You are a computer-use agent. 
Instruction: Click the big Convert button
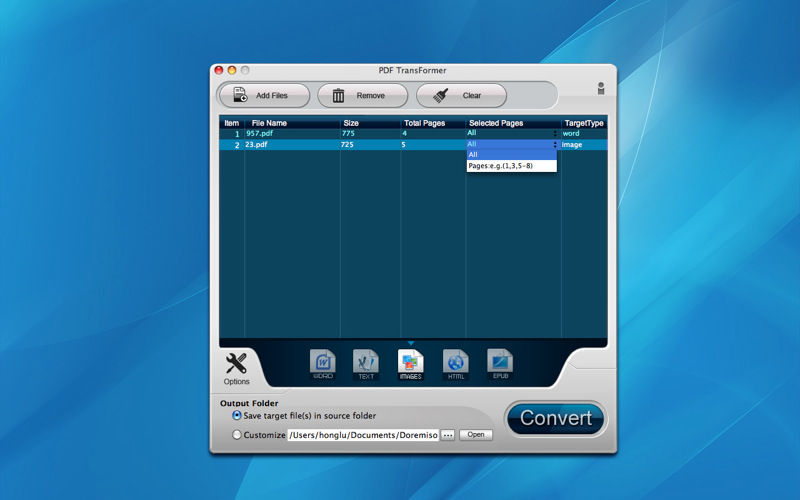pyautogui.click(x=556, y=418)
